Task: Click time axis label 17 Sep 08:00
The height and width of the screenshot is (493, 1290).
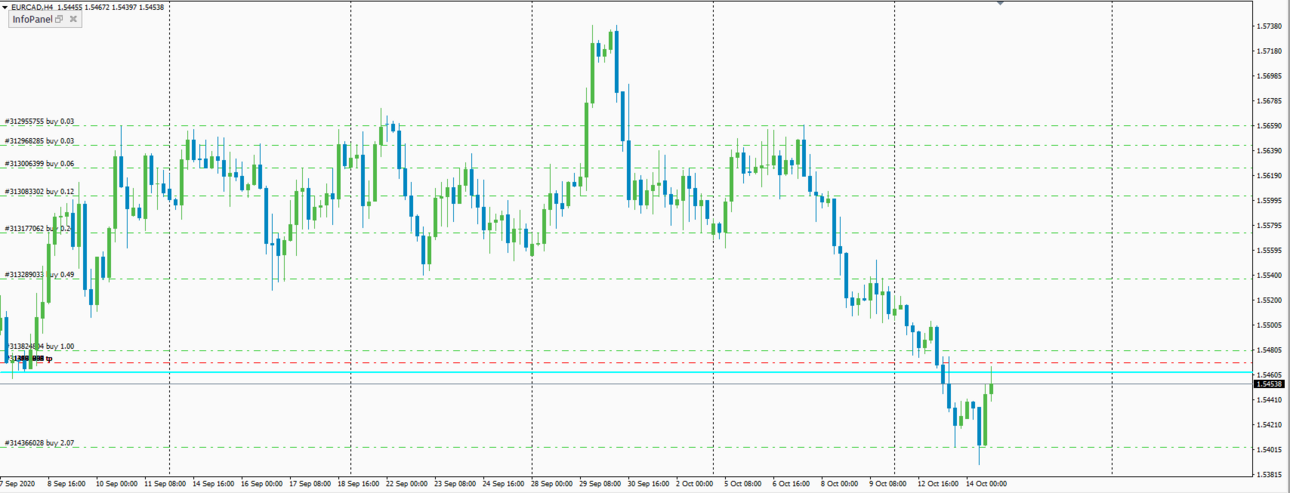Action: (311, 484)
